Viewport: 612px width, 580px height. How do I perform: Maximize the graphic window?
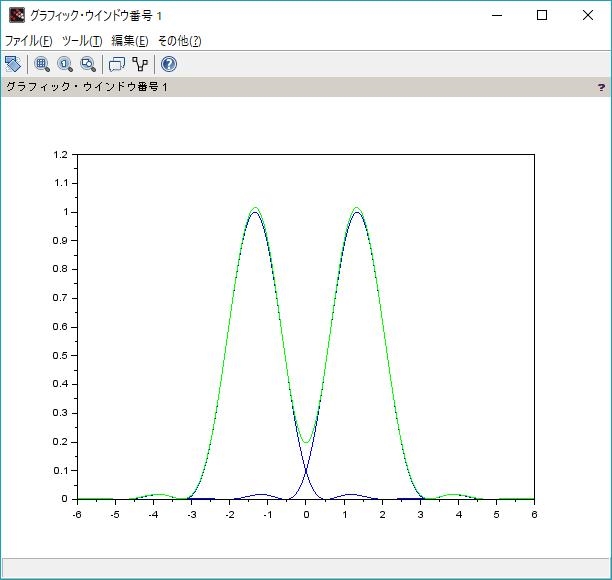point(542,15)
